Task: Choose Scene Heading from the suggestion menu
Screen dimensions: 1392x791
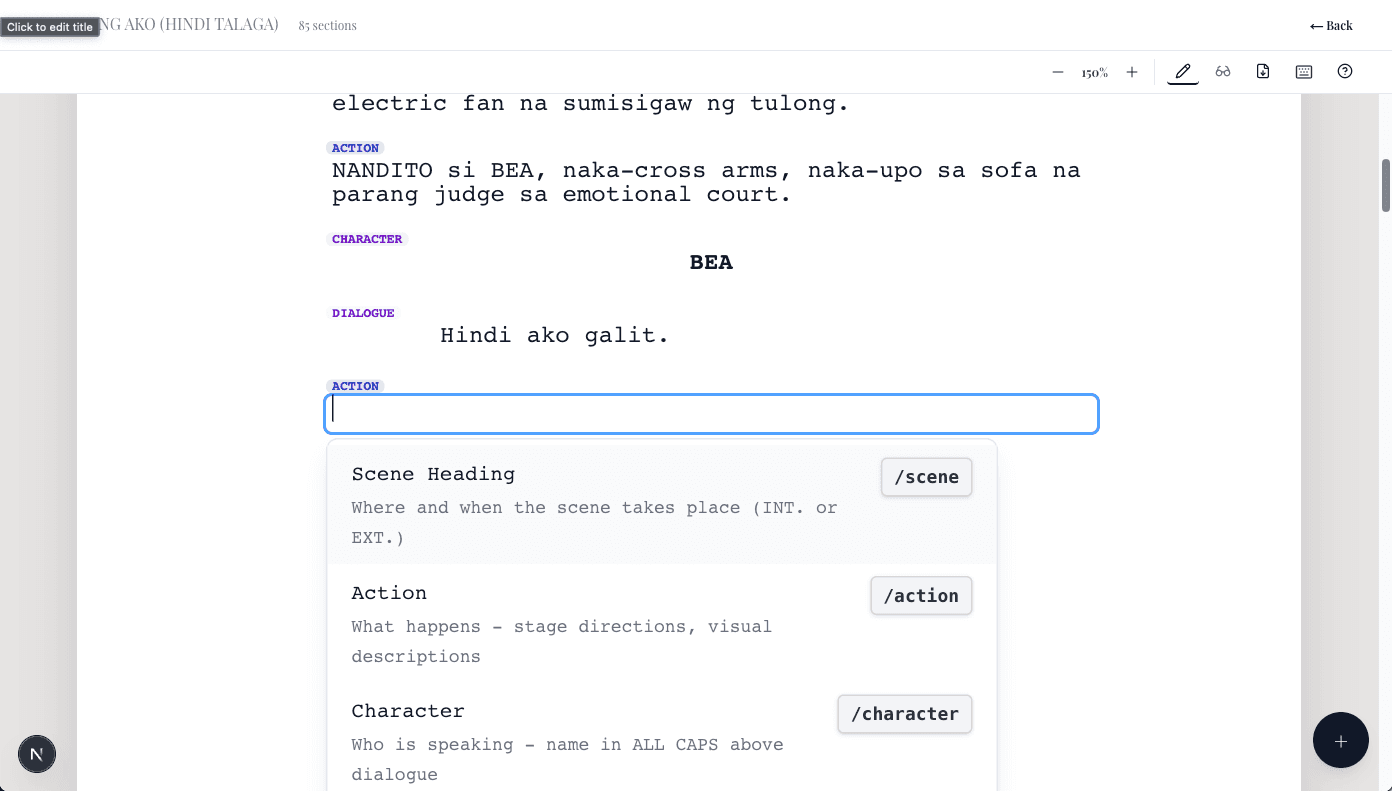Action: [x=433, y=473]
